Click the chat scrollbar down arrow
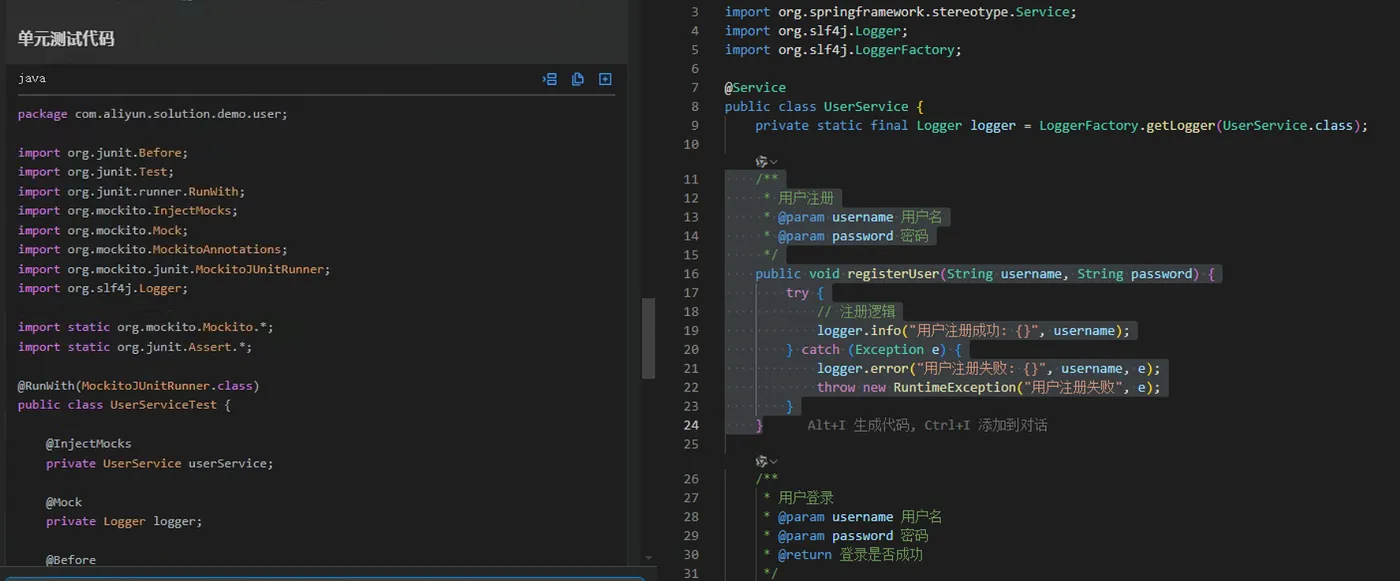Screen dimensions: 1400x581 pyautogui.click(x=648, y=558)
